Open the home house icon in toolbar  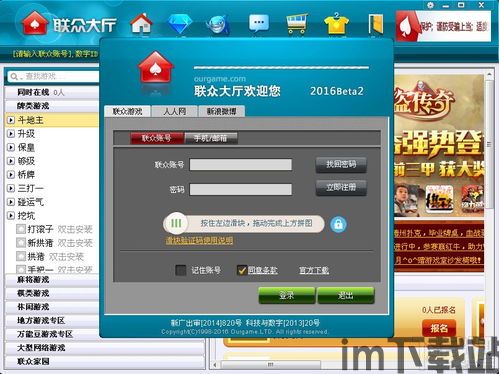142,23
